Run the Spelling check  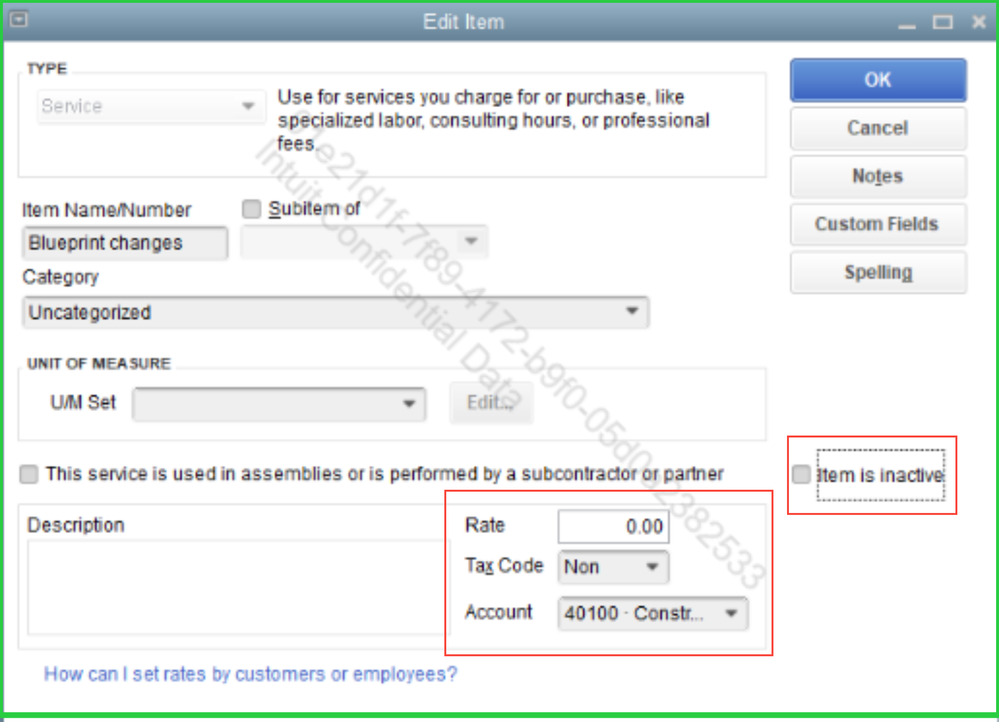point(877,272)
